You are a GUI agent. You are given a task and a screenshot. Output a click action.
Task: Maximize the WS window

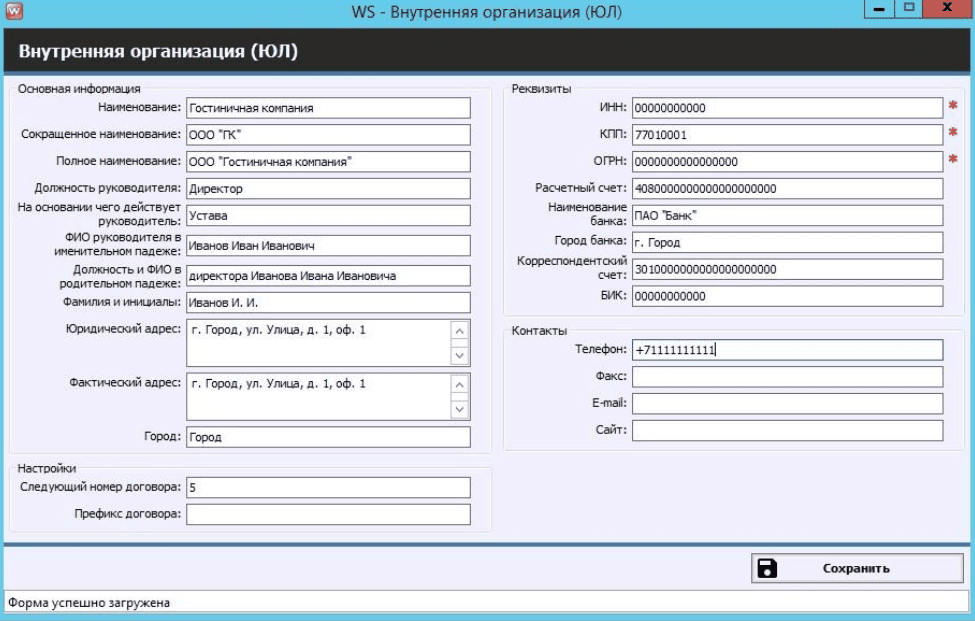coord(910,10)
